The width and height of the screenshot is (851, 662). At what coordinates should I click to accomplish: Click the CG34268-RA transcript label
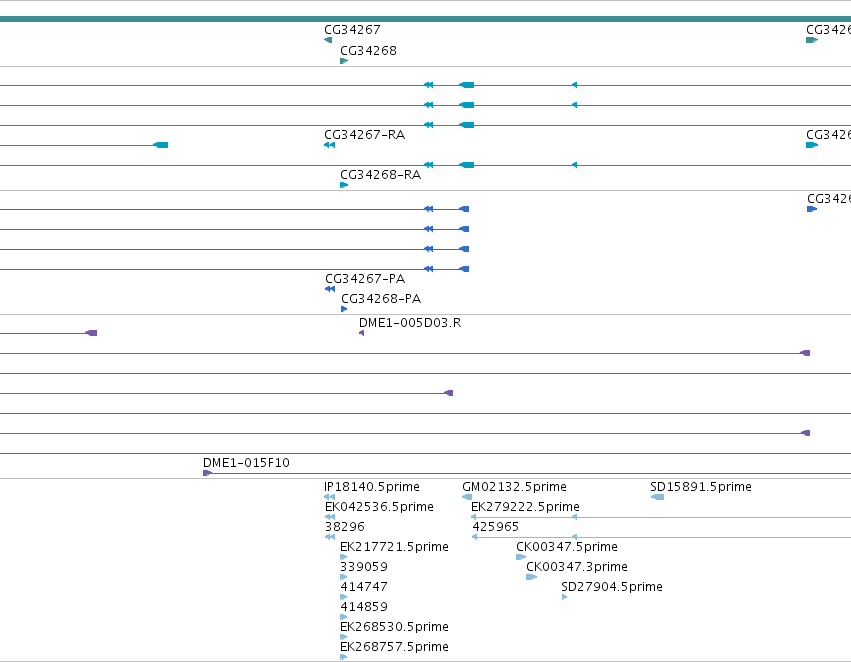(x=380, y=175)
